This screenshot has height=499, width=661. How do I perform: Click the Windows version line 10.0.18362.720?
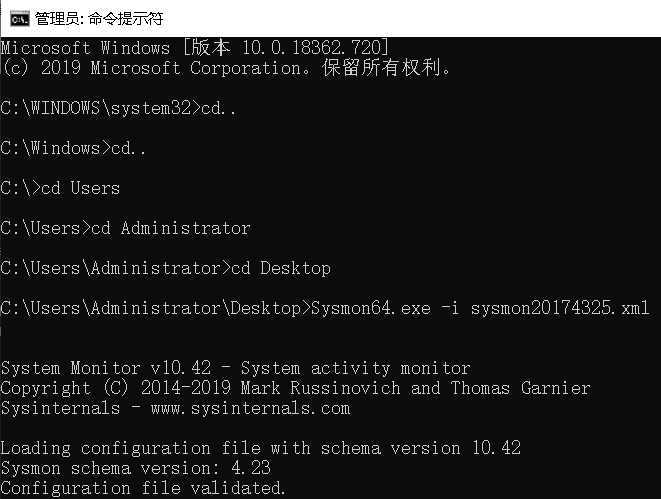pos(194,47)
